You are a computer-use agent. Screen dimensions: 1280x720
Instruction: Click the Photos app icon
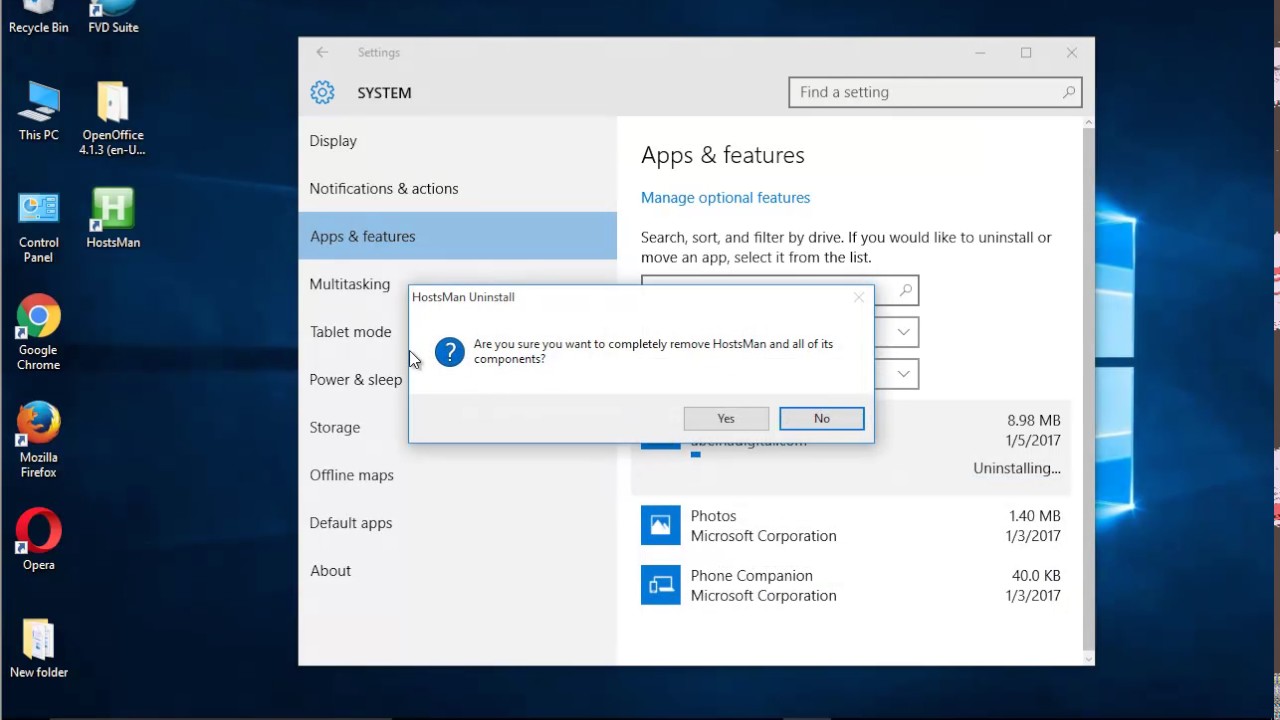[660, 525]
